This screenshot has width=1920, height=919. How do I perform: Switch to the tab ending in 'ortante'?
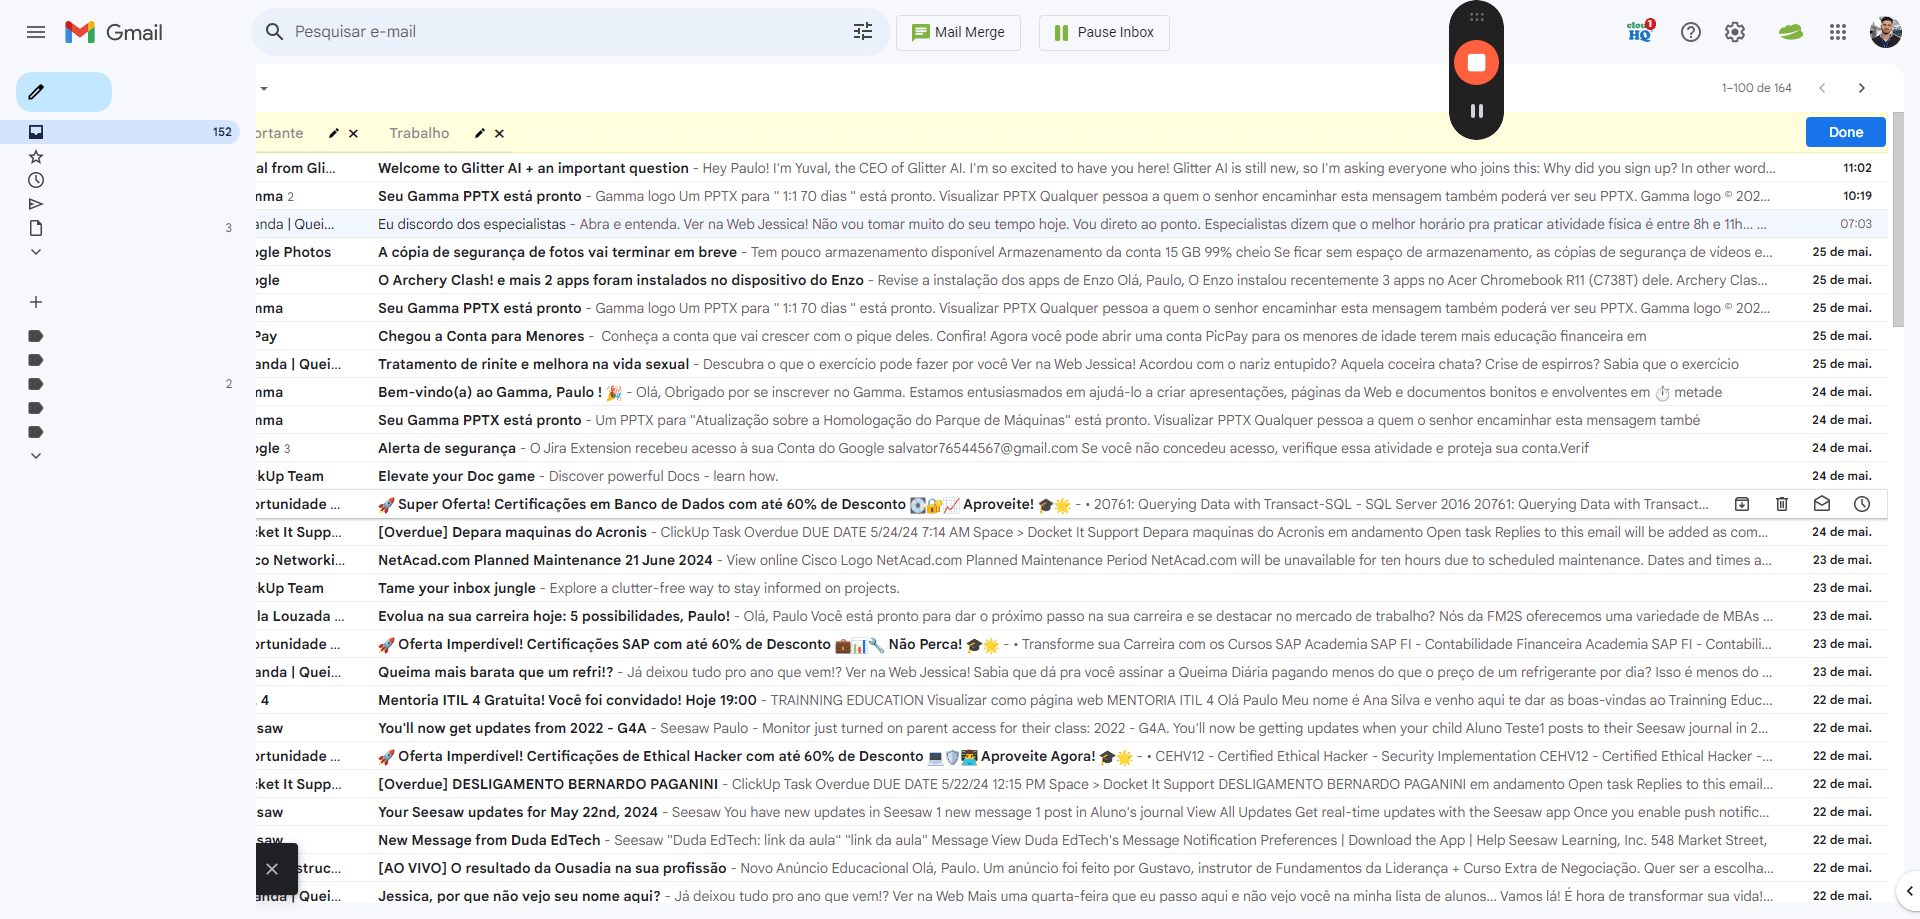279,133
